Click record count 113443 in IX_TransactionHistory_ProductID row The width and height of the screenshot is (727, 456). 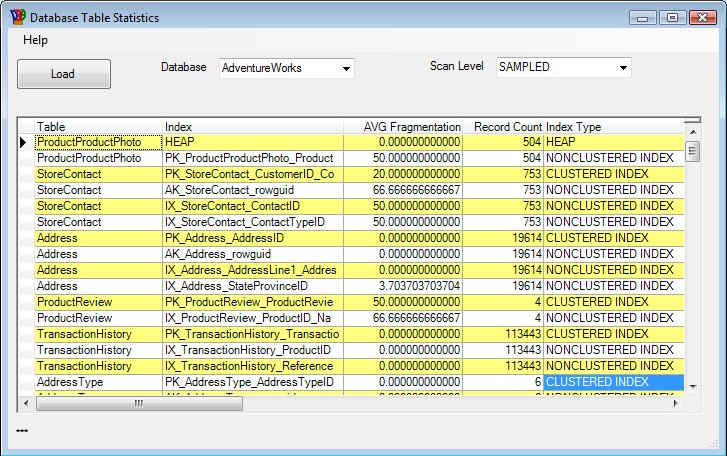pyautogui.click(x=503, y=350)
